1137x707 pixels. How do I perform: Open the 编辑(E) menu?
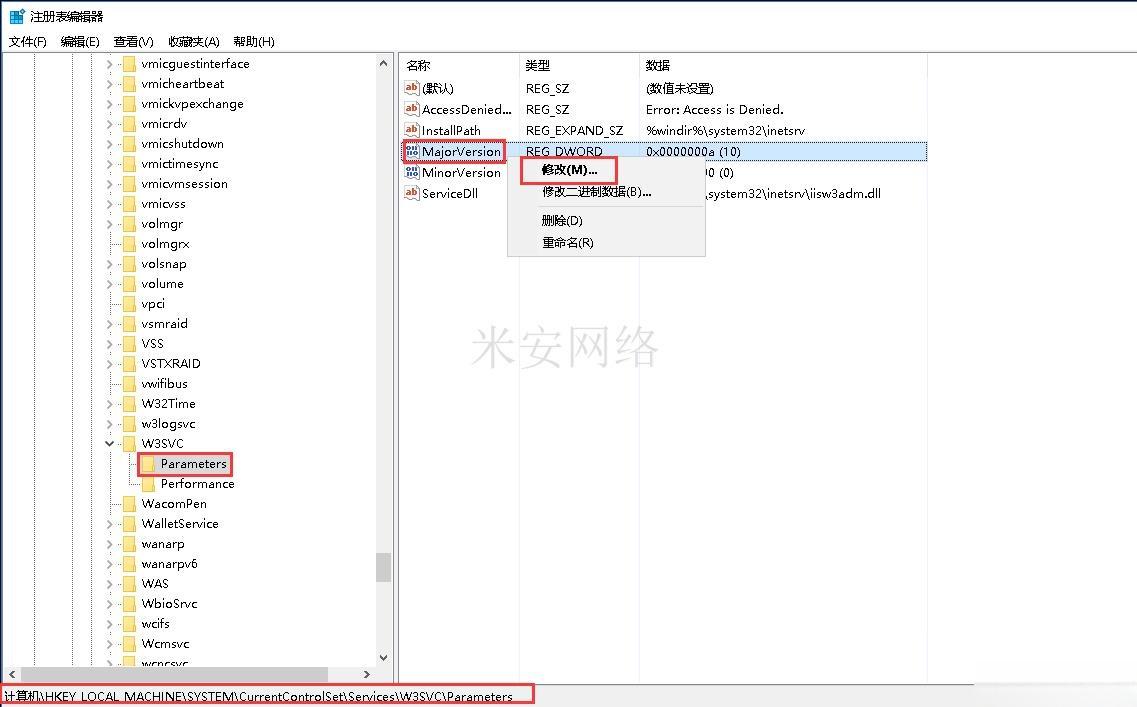tap(80, 41)
